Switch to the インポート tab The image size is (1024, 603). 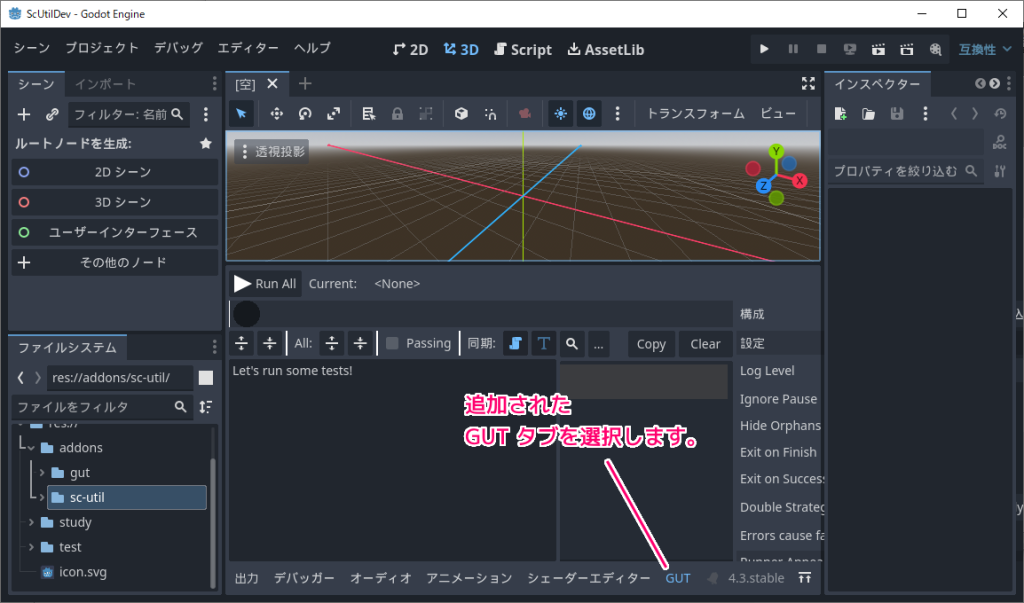[x=105, y=84]
